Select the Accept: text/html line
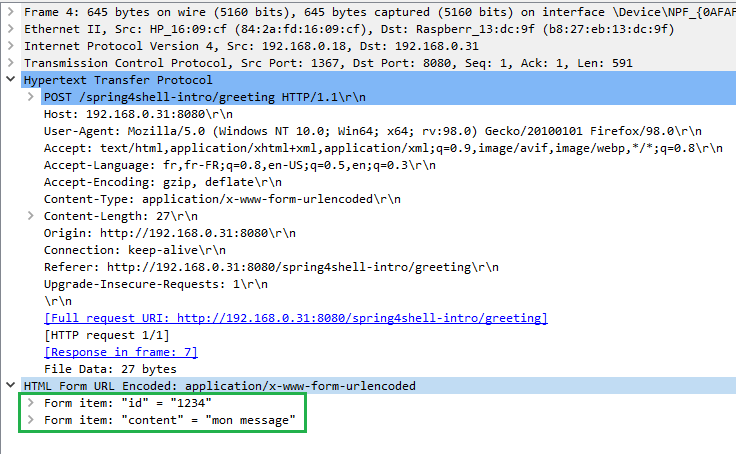This screenshot has width=736, height=454. click(383, 148)
